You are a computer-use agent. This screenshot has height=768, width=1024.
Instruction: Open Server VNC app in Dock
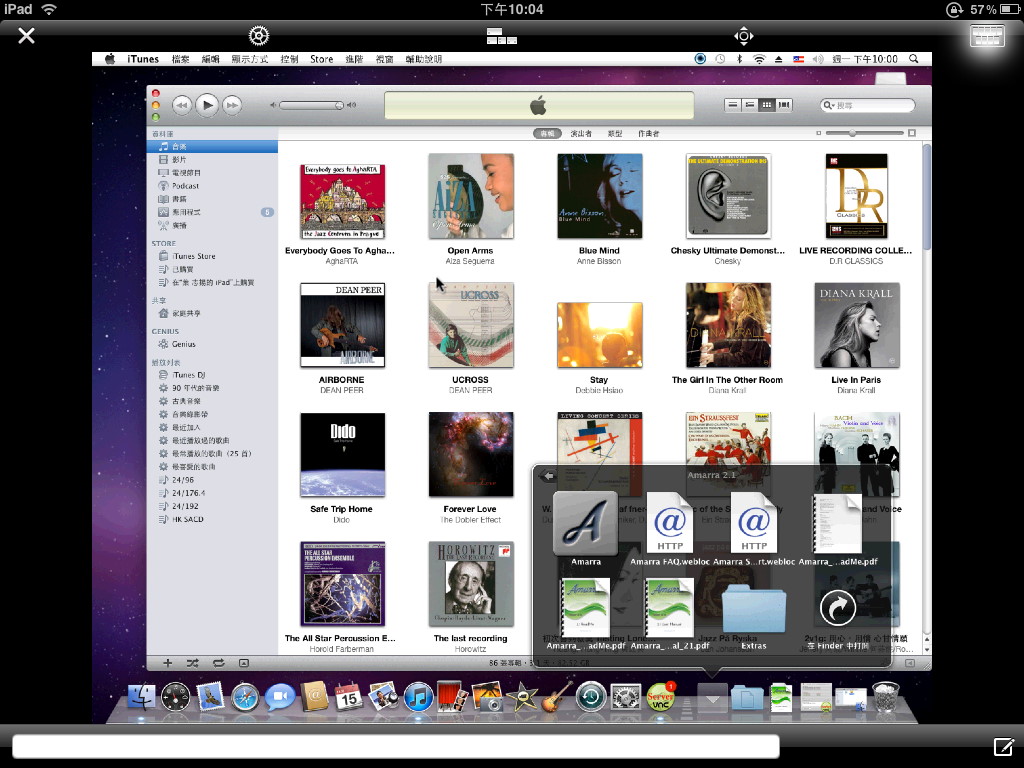pyautogui.click(x=660, y=697)
